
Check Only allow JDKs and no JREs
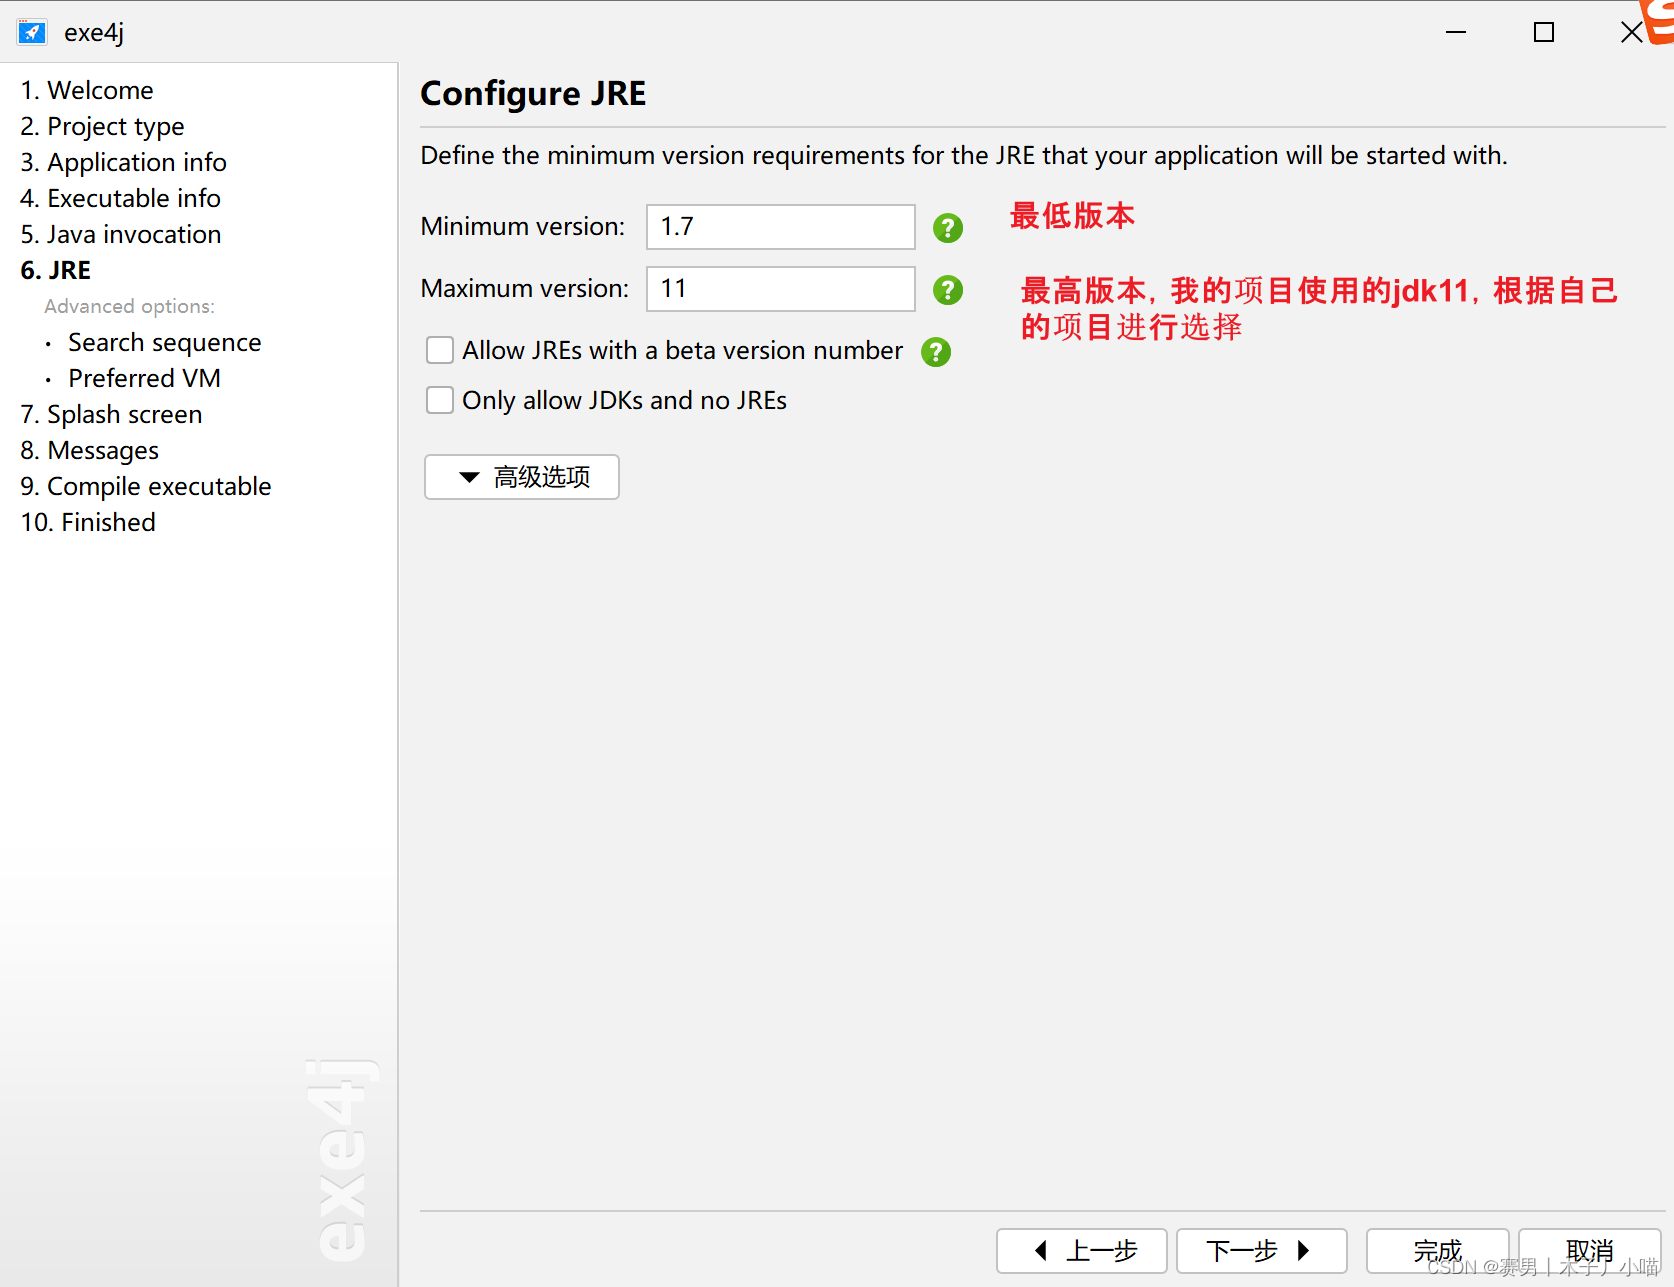pyautogui.click(x=440, y=400)
